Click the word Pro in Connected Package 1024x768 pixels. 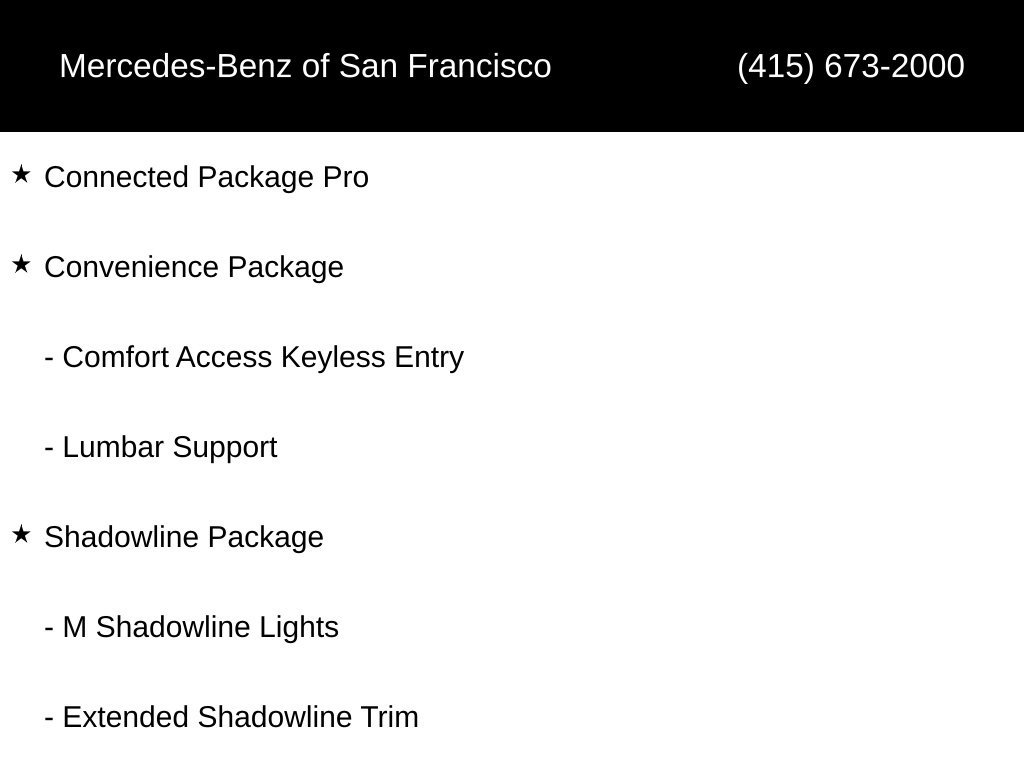click(x=345, y=177)
